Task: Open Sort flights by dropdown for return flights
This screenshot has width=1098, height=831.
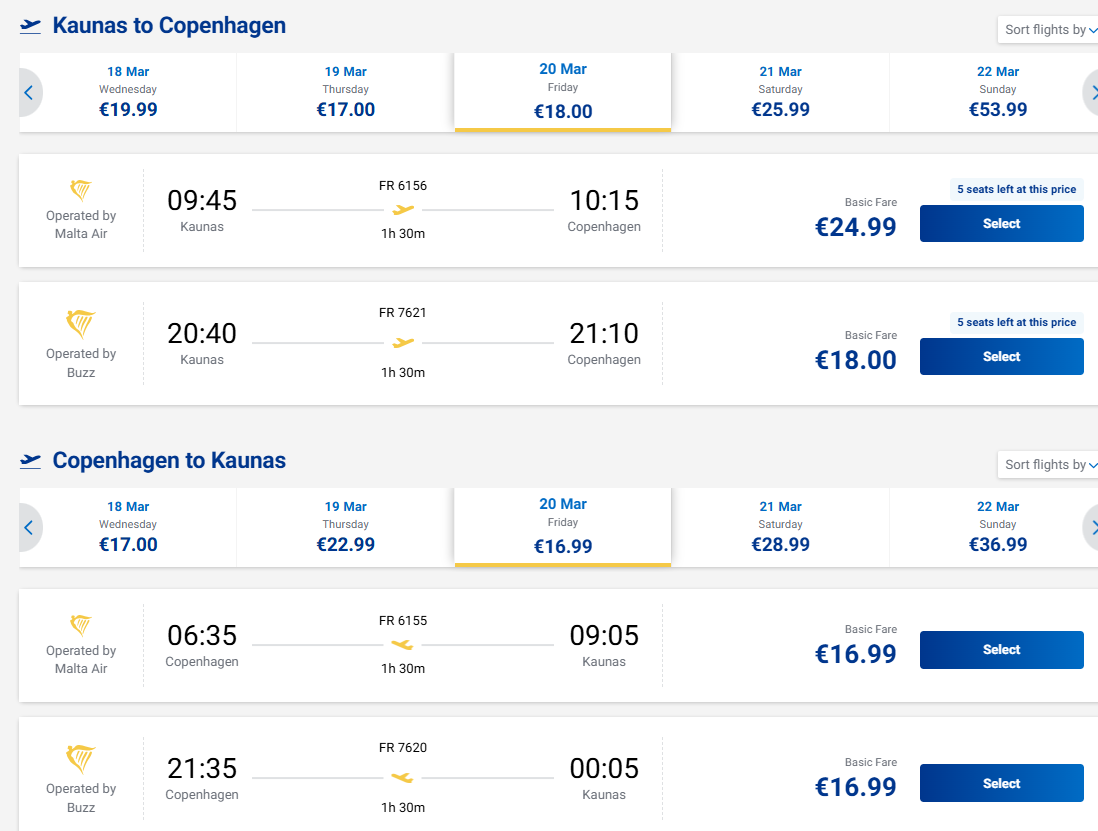Action: tap(1050, 465)
